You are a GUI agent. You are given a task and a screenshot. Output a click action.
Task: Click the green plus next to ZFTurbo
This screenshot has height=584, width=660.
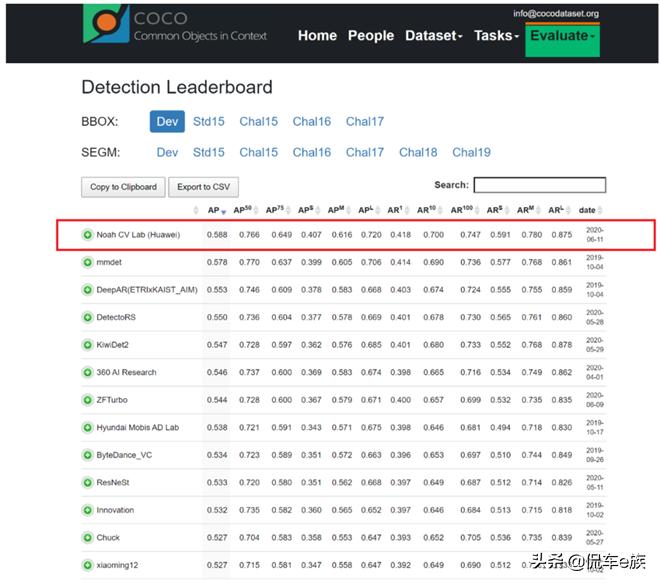point(88,400)
